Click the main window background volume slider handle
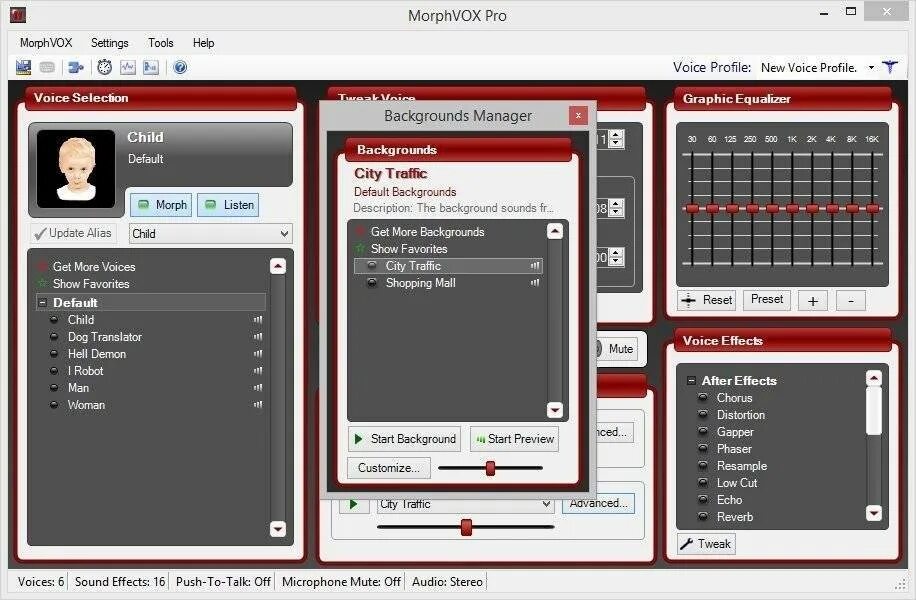This screenshot has width=916, height=600. point(466,527)
